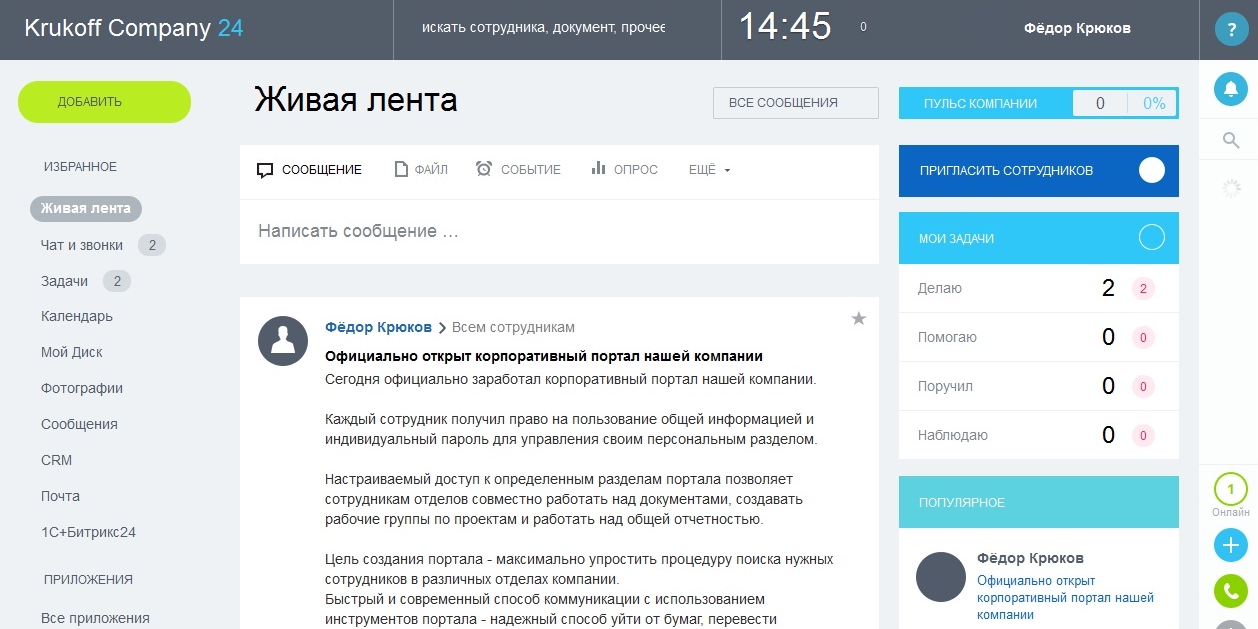Expand the Ещё dropdown in composer
1258x629 pixels.
click(710, 170)
